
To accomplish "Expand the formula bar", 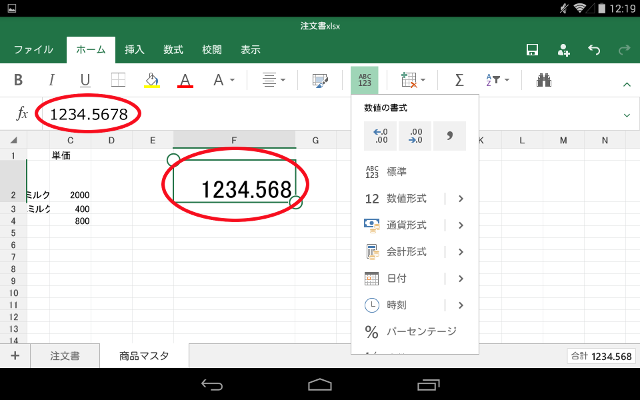I will point(627,115).
